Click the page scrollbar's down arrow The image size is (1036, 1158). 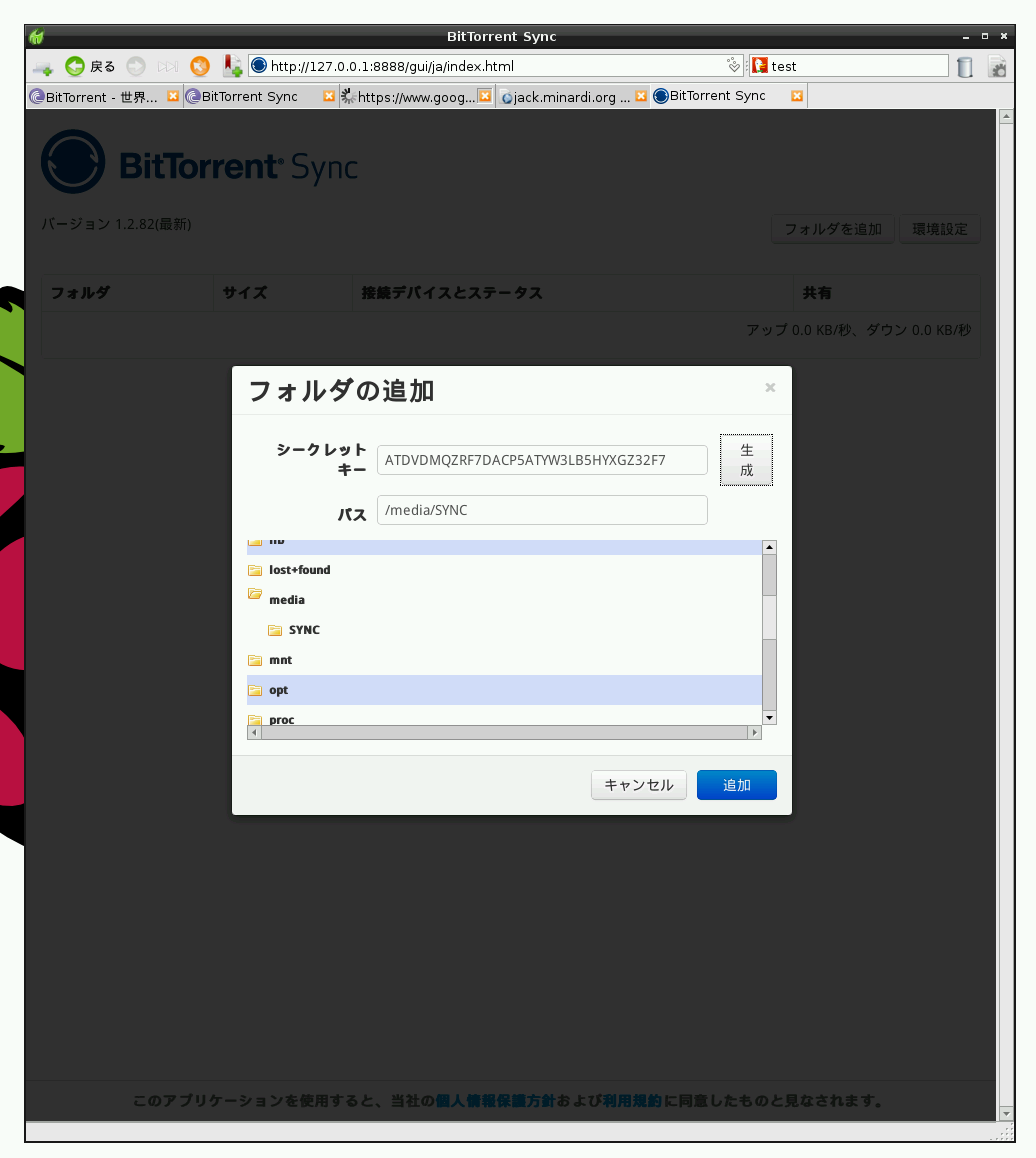pos(1006,1114)
